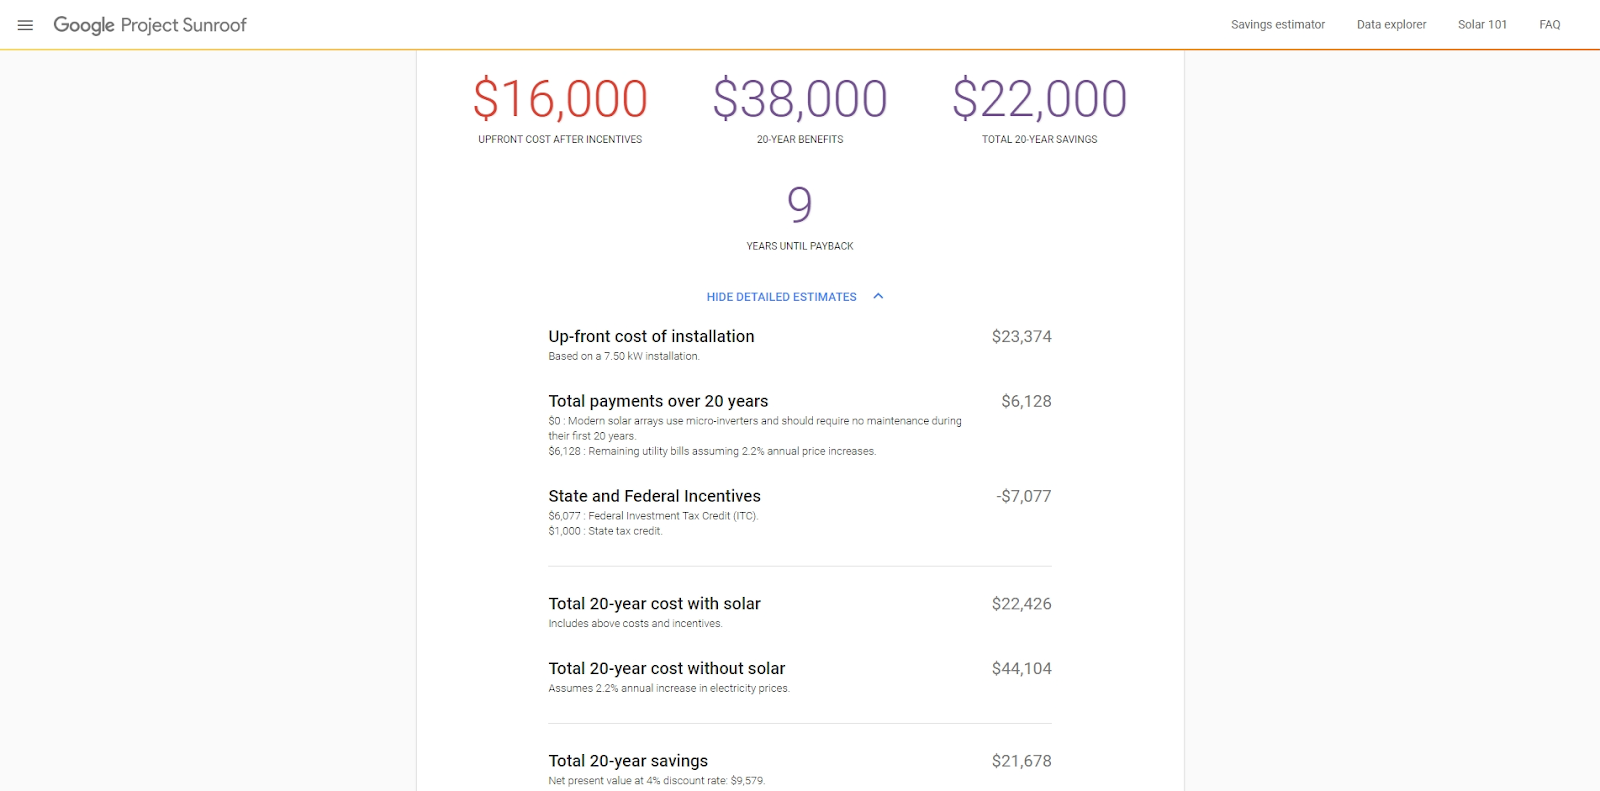Viewport: 1600px width, 791px height.
Task: Click the -$7,077 incentives amount
Action: pos(1023,496)
